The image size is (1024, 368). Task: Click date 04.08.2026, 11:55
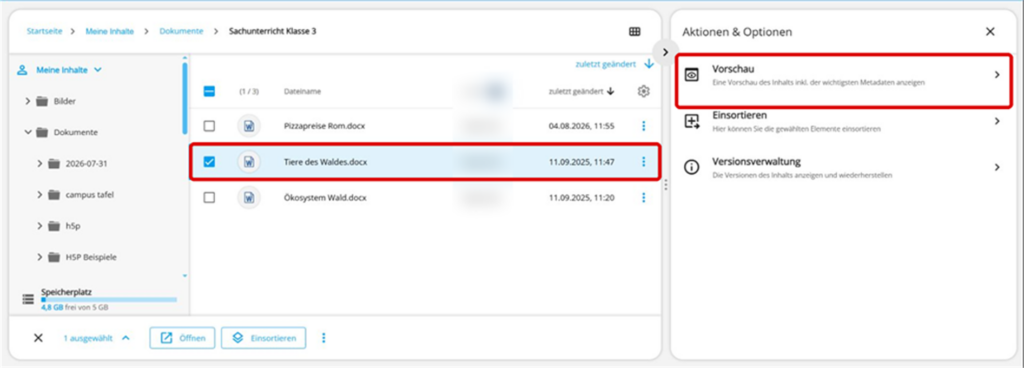click(581, 126)
